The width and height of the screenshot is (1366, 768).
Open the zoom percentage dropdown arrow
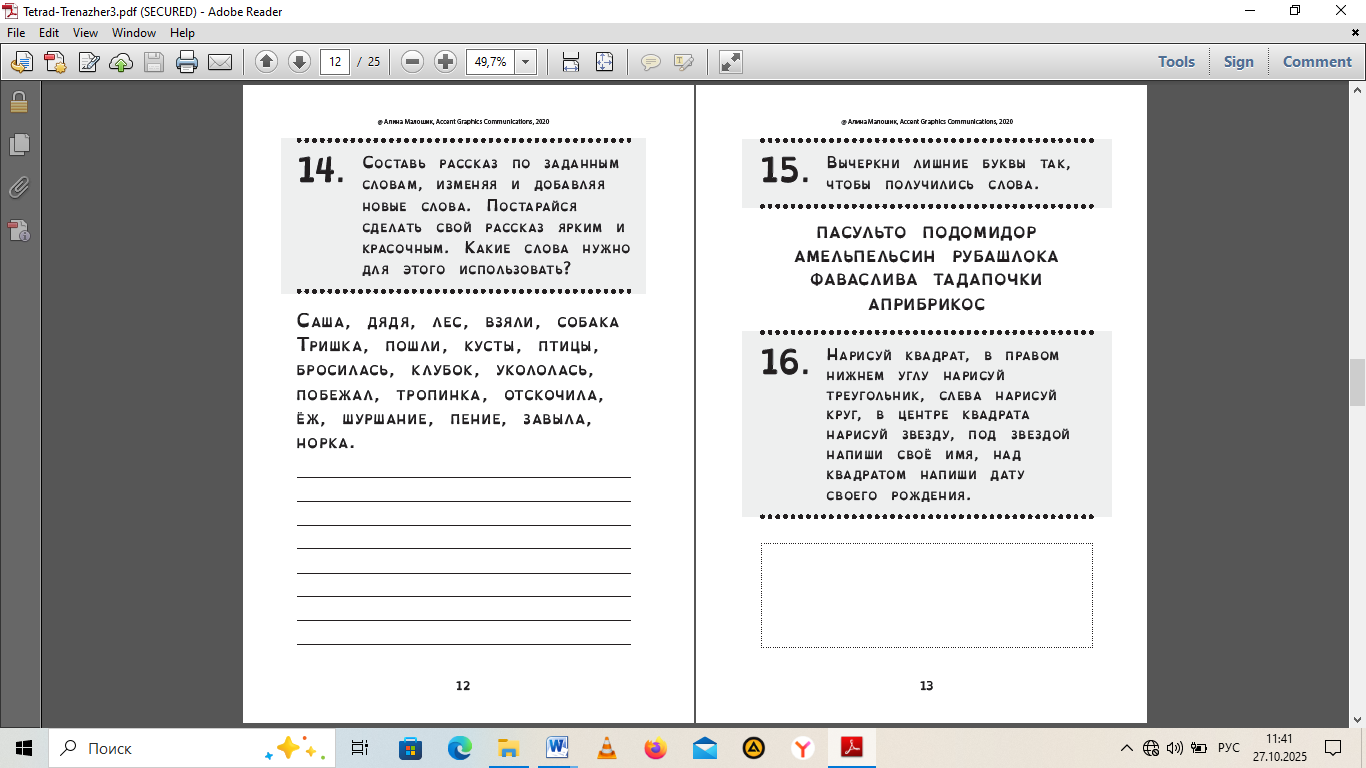click(526, 62)
